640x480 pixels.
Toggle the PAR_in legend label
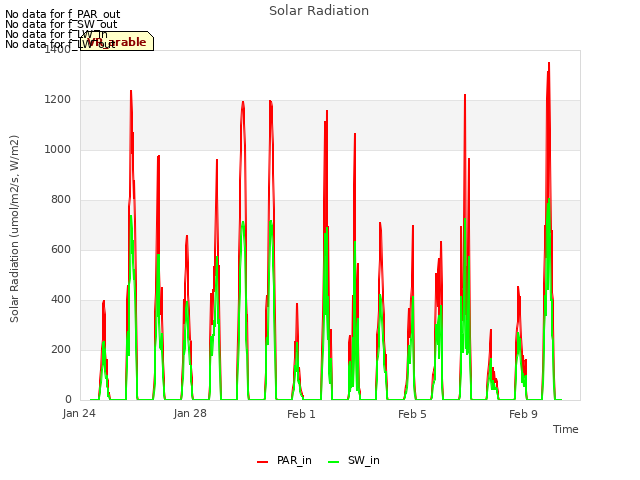tap(294, 461)
